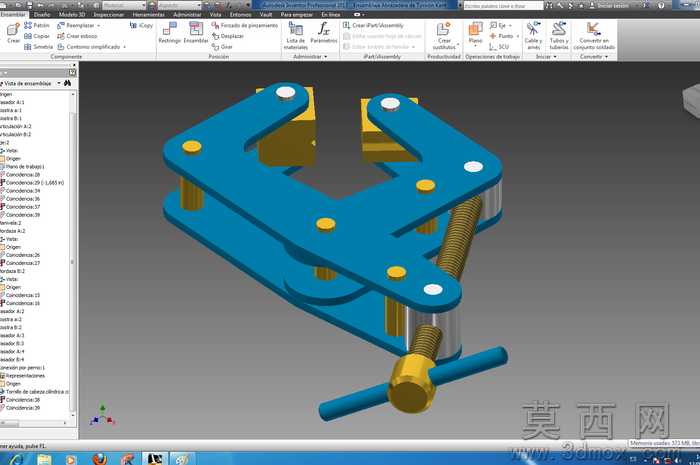This screenshot has width=700, height=465.
Task: Select the Girar tool
Action: point(222,47)
